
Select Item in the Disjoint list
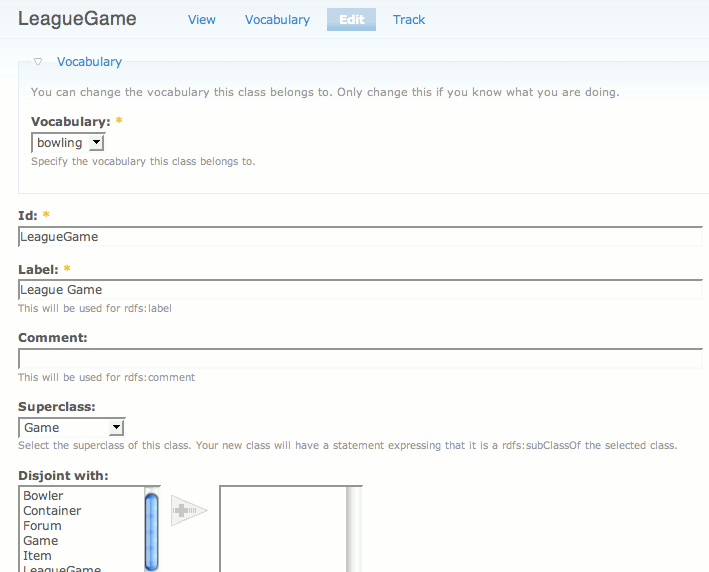pyautogui.click(x=37, y=556)
